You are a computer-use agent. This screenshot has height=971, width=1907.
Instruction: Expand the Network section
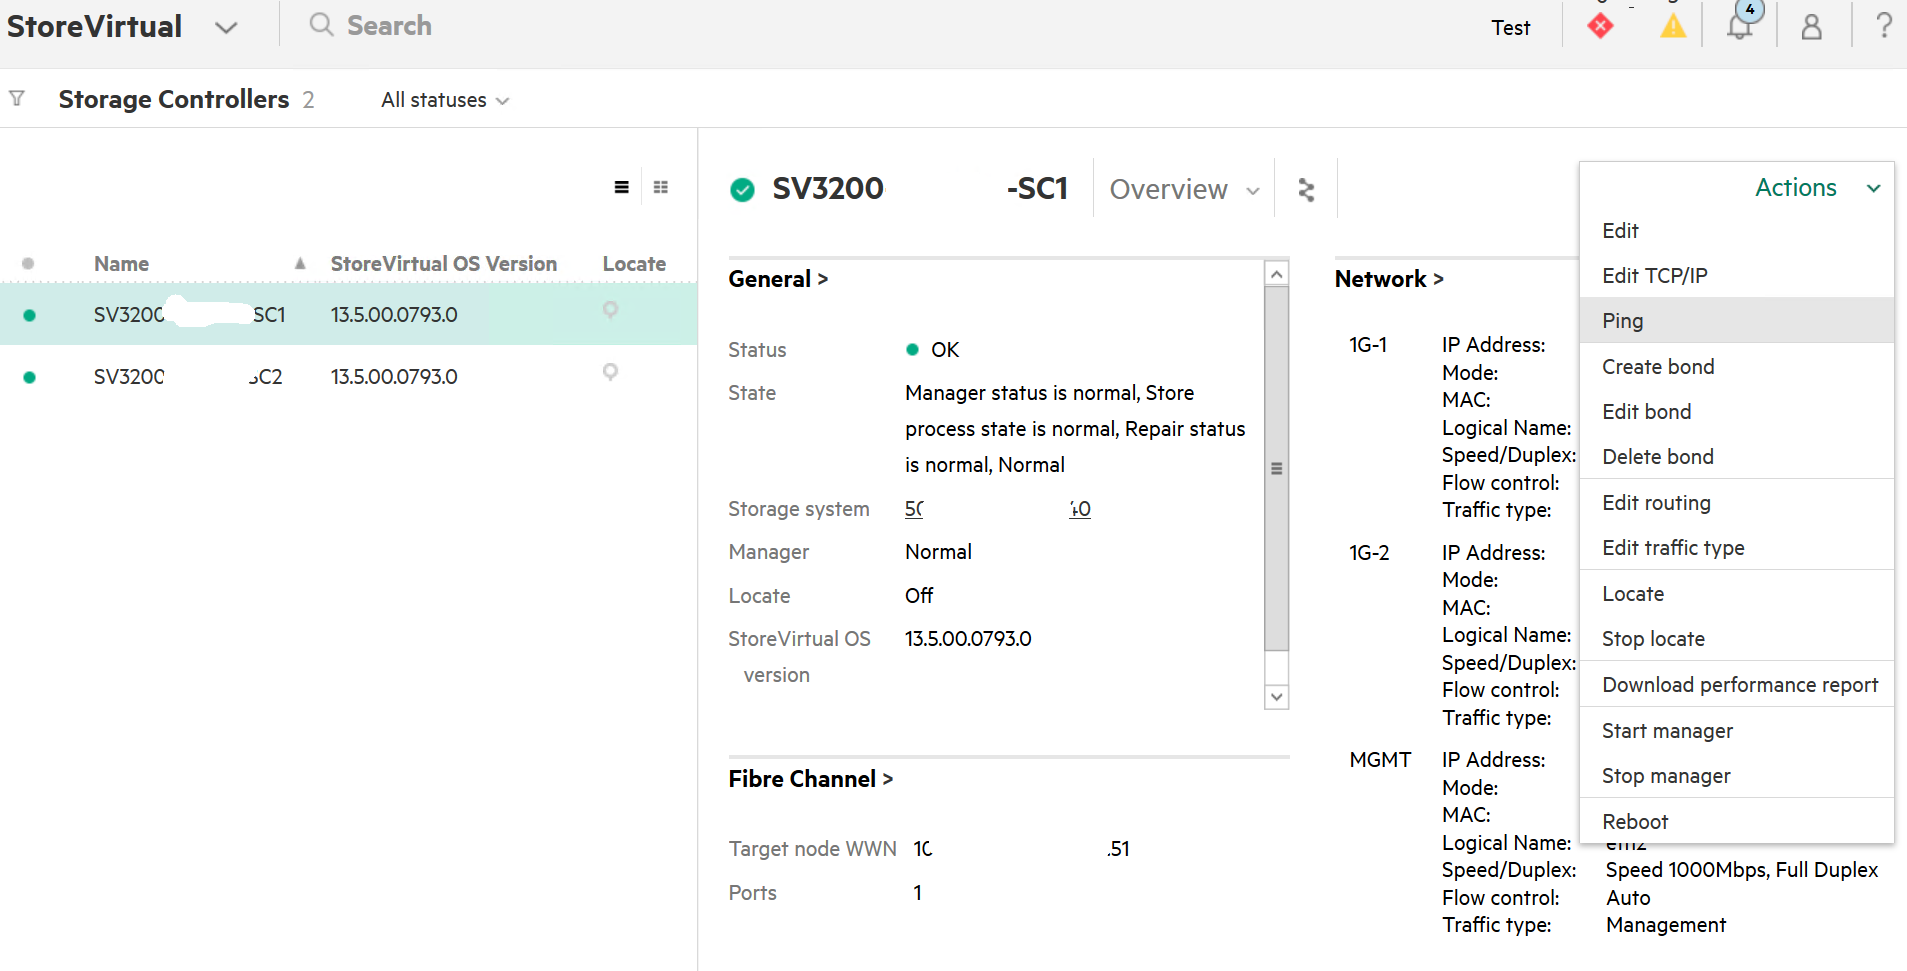coord(1389,279)
